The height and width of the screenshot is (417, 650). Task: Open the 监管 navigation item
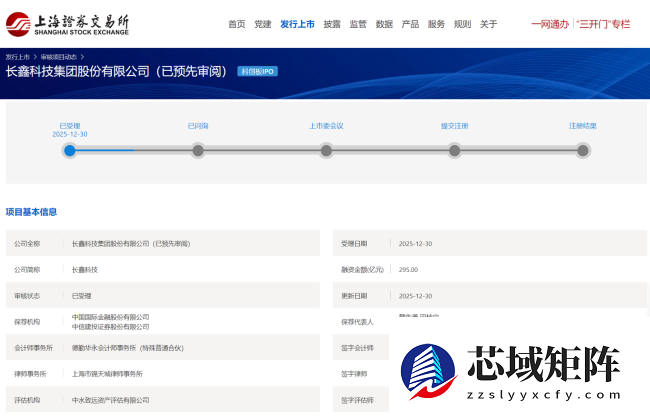click(358, 24)
